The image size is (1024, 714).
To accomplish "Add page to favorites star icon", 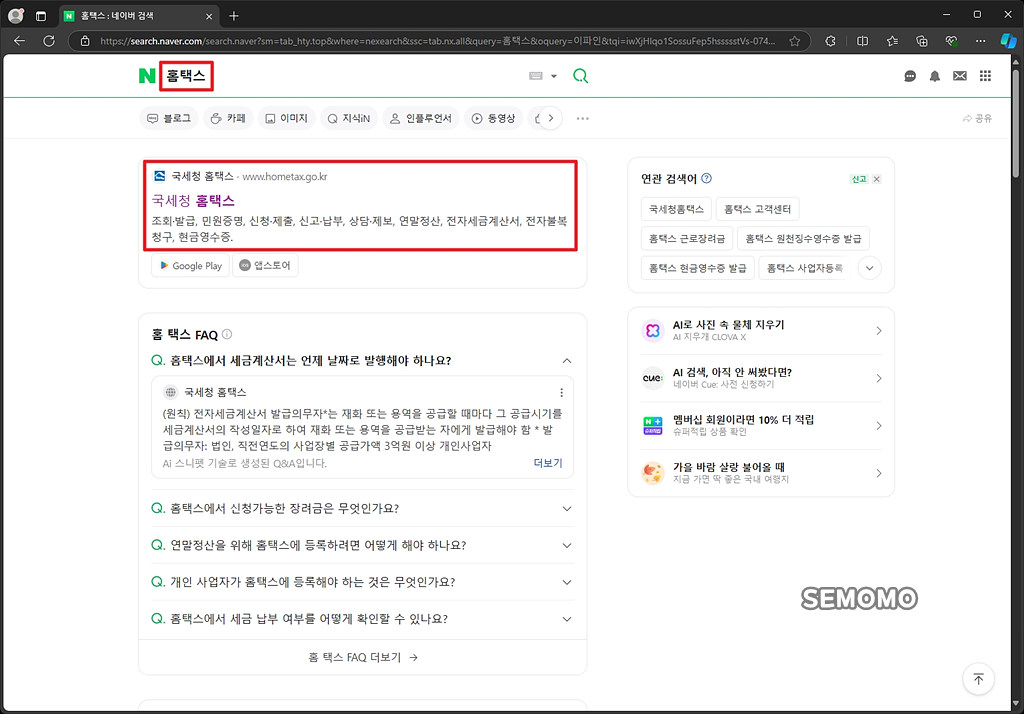I will tap(794, 41).
